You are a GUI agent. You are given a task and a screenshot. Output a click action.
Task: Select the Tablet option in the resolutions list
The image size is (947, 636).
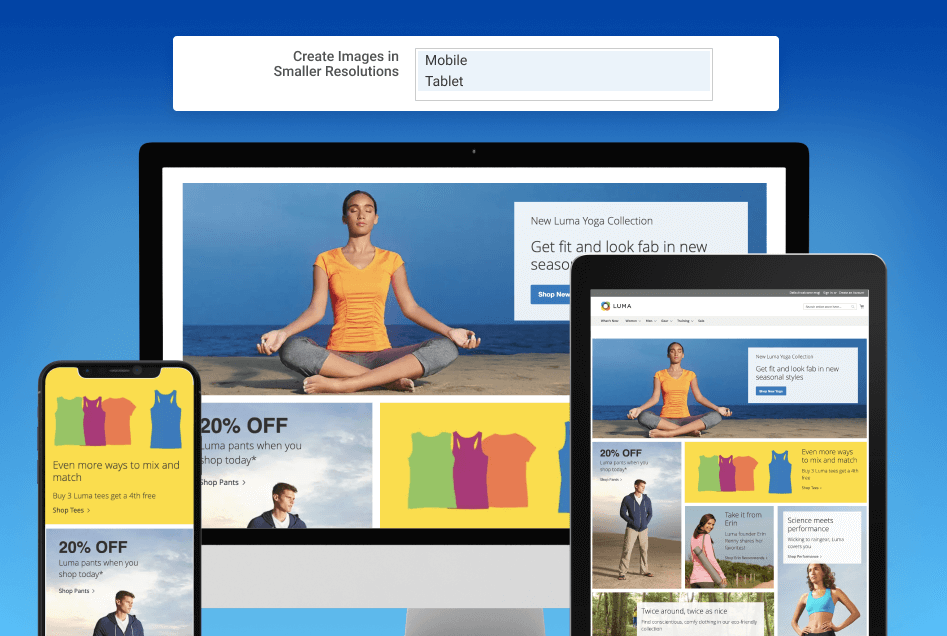coord(444,81)
